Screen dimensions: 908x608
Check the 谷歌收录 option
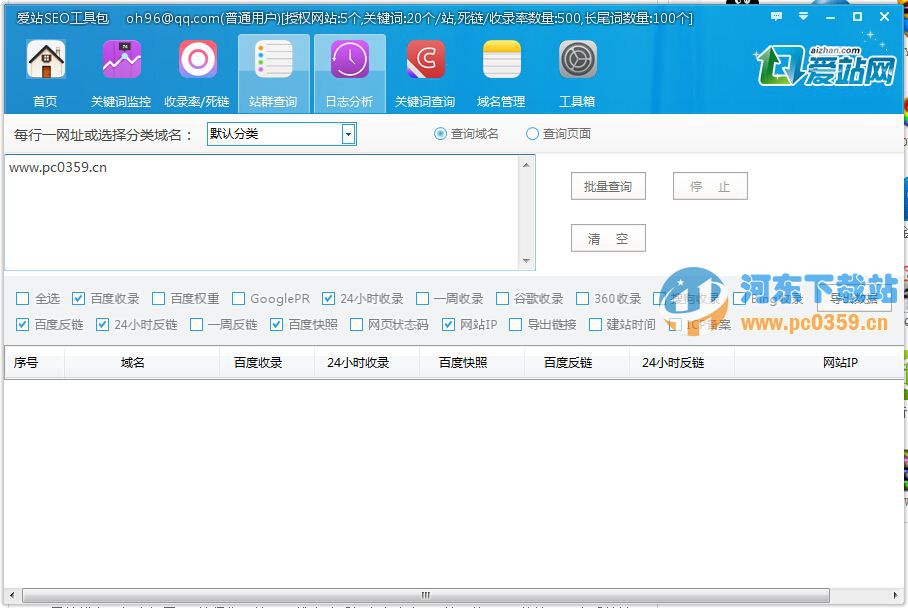(501, 297)
